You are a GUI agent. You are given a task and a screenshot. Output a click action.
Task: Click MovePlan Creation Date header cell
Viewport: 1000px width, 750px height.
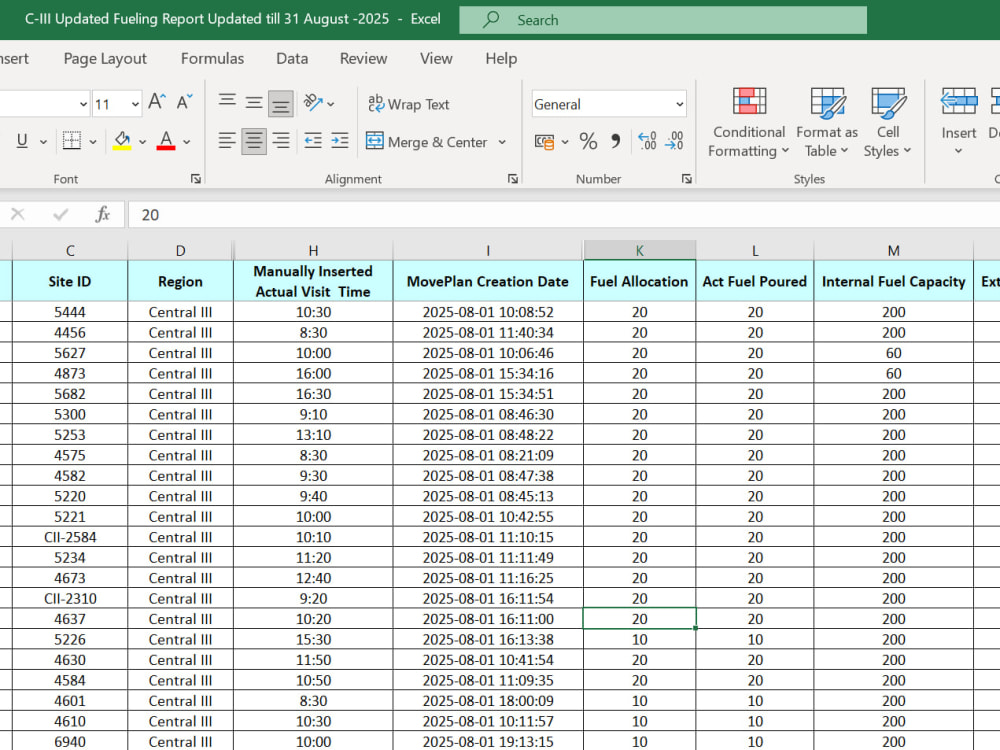[x=488, y=281]
